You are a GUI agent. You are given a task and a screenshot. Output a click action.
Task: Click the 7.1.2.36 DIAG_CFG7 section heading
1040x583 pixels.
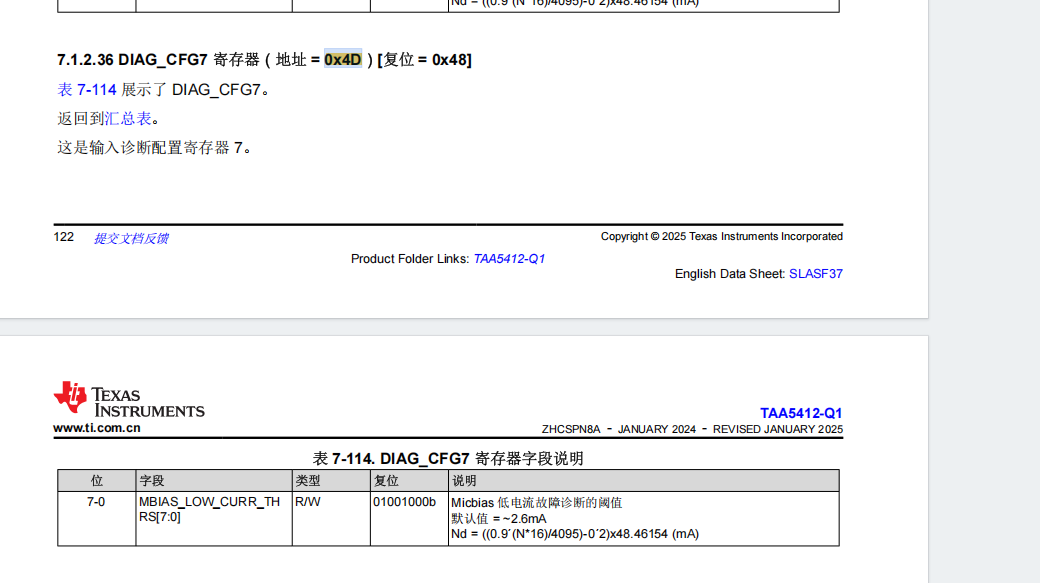pos(265,60)
